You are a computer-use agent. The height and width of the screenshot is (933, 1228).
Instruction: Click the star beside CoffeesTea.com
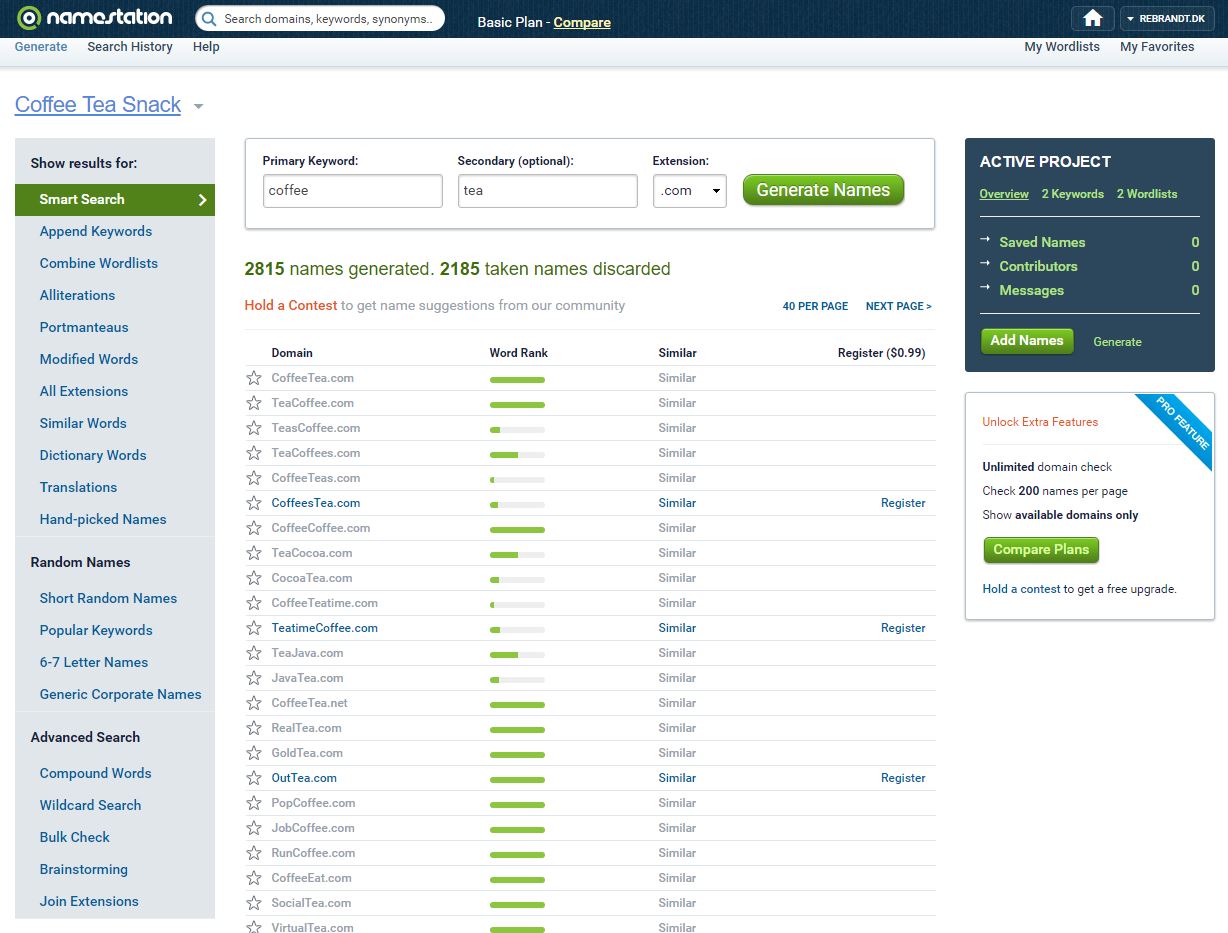click(x=254, y=503)
